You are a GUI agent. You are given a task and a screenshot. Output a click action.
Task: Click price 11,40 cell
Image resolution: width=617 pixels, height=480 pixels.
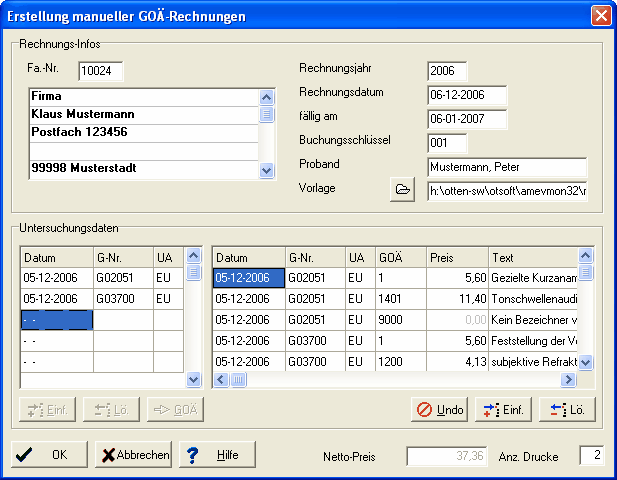pyautogui.click(x=457, y=299)
